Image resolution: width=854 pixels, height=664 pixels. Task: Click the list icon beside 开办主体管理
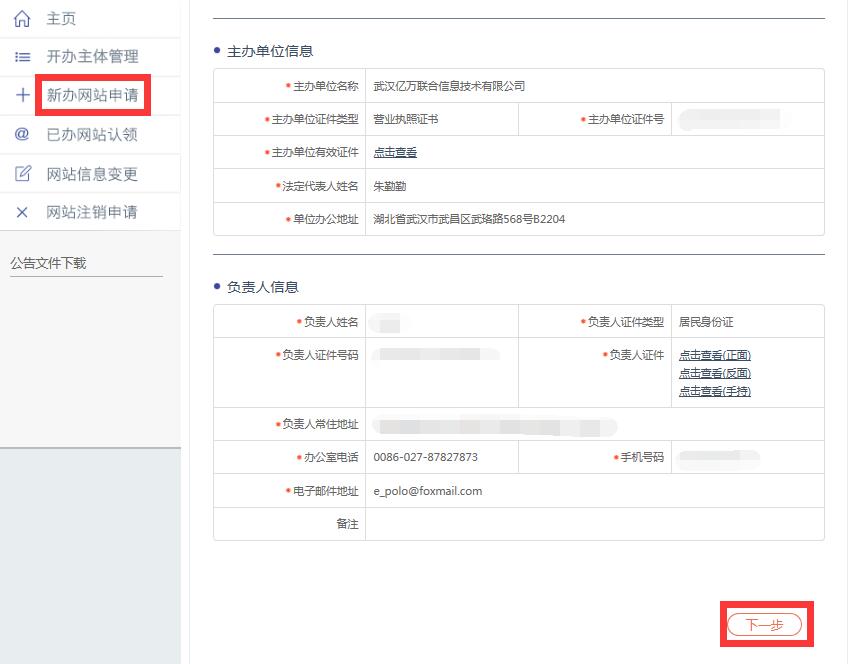[x=22, y=57]
